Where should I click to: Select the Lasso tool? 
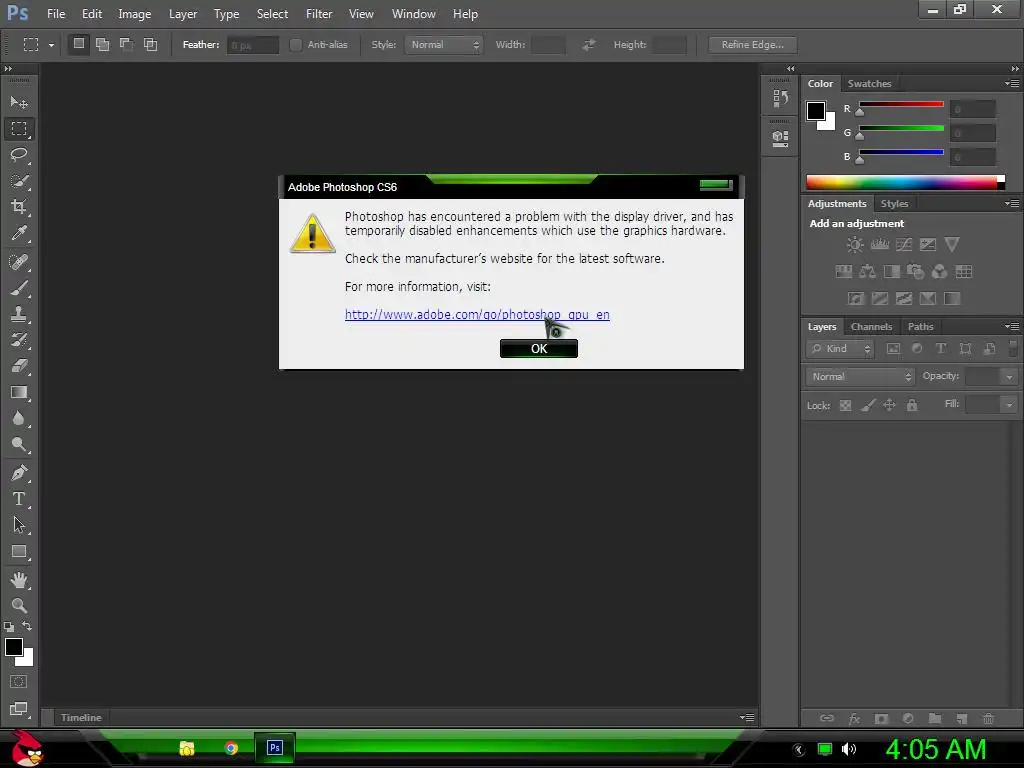(19, 155)
